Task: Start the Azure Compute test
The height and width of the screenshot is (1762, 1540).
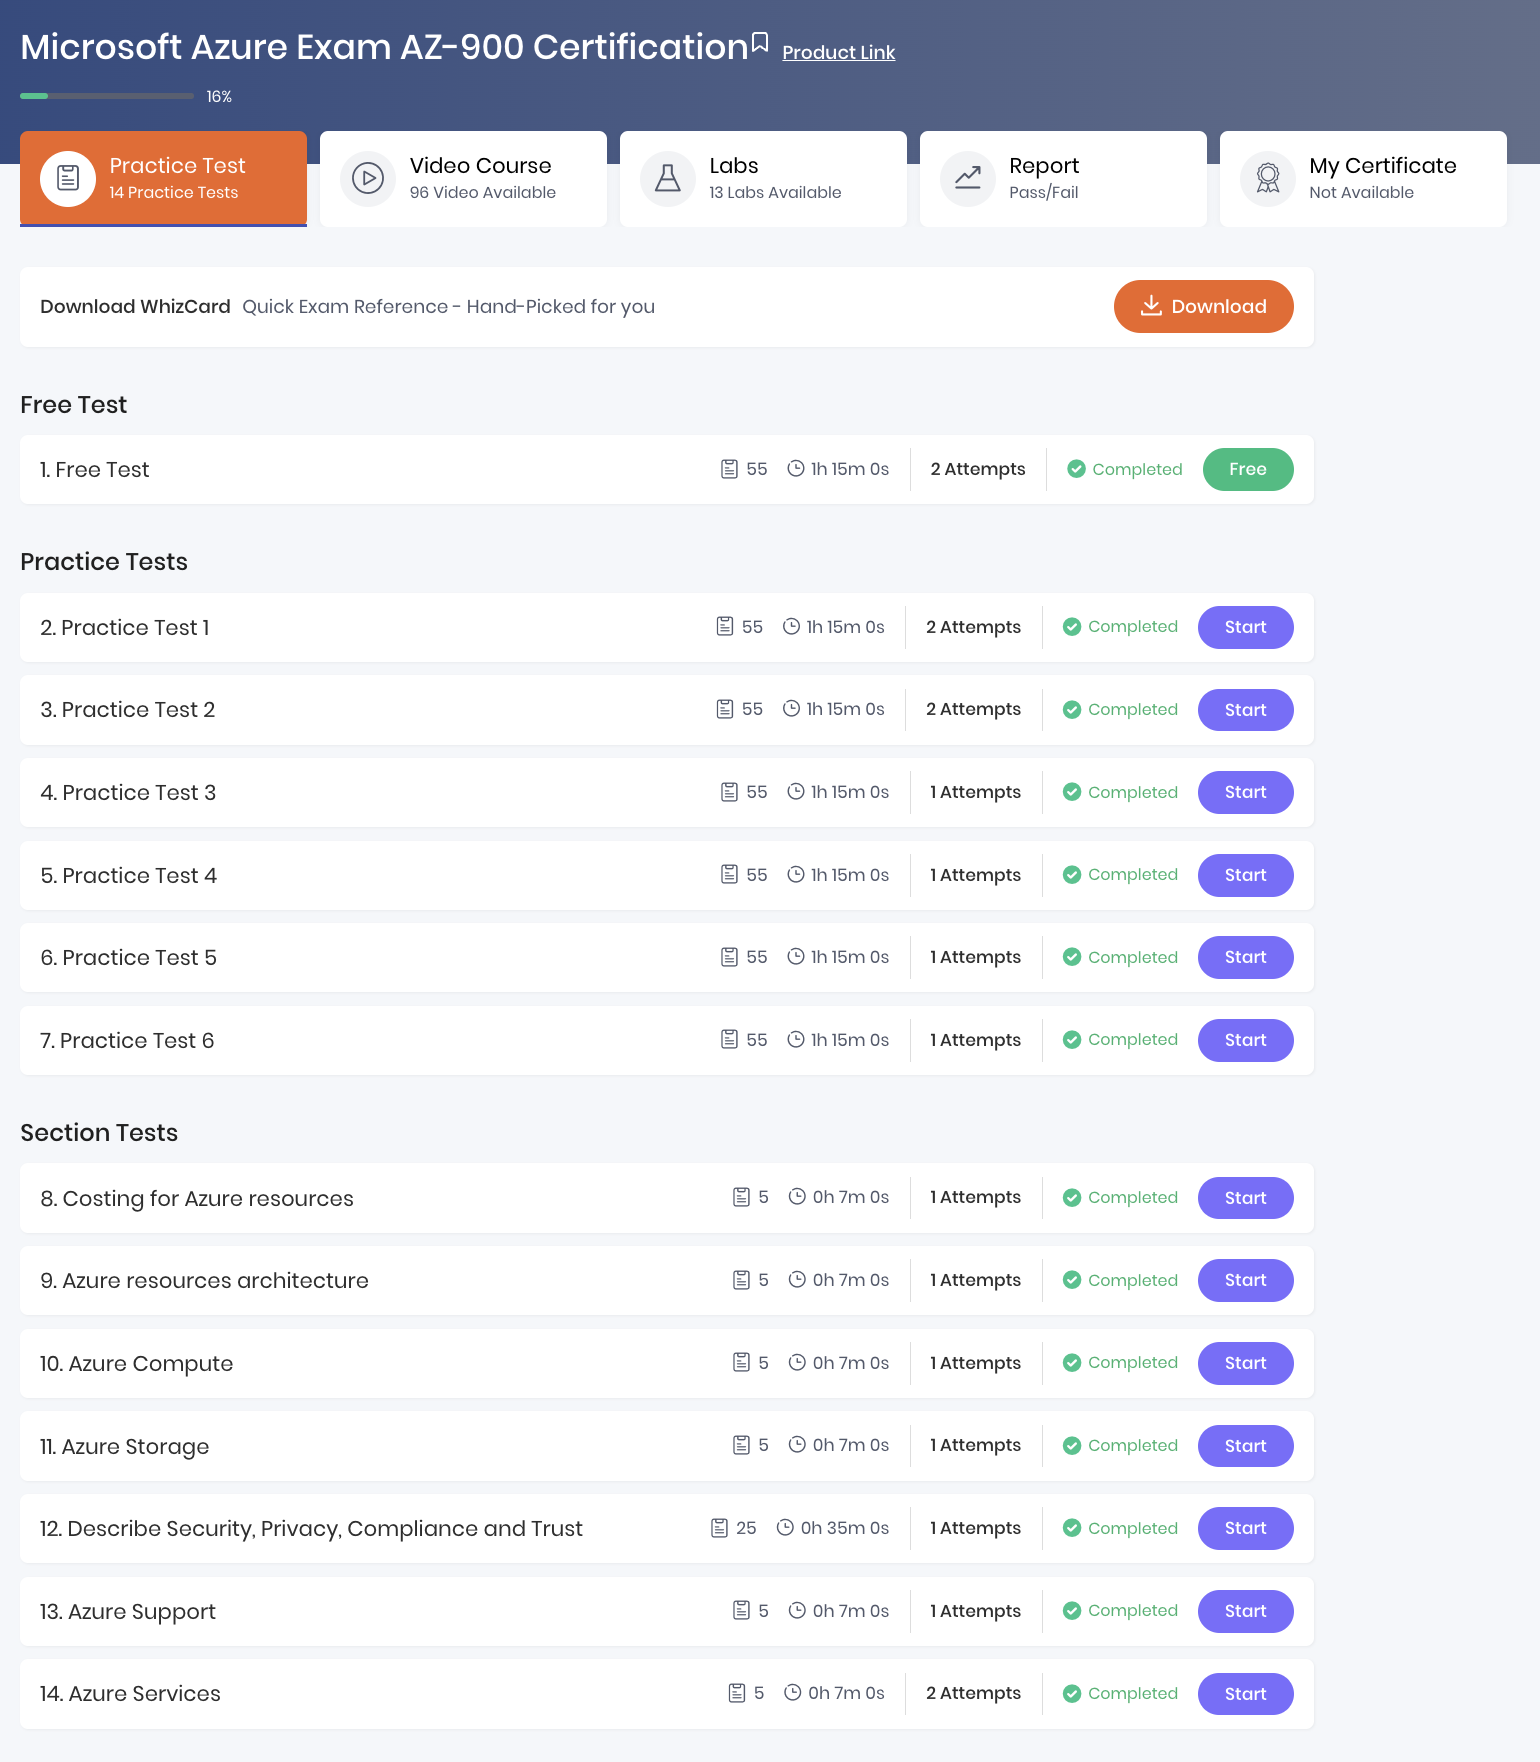Action: [1245, 1363]
